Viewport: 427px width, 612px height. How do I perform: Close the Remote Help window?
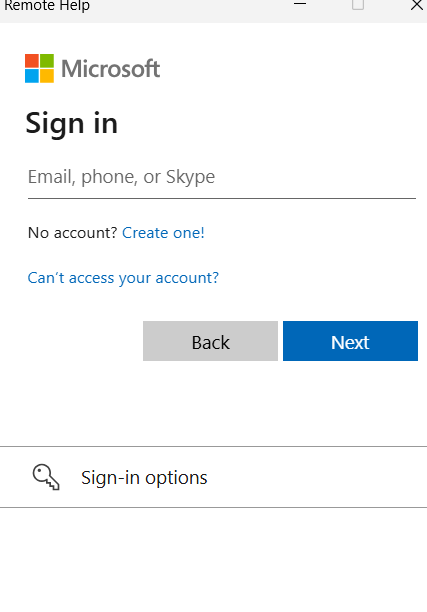(x=417, y=5)
